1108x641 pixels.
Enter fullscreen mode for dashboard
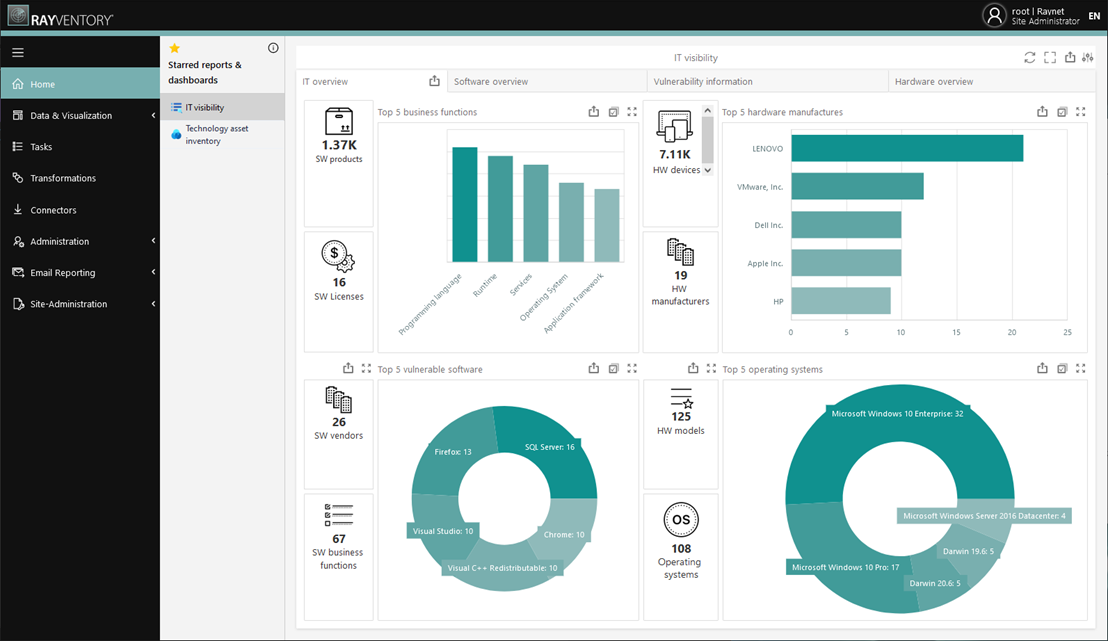[x=1050, y=57]
